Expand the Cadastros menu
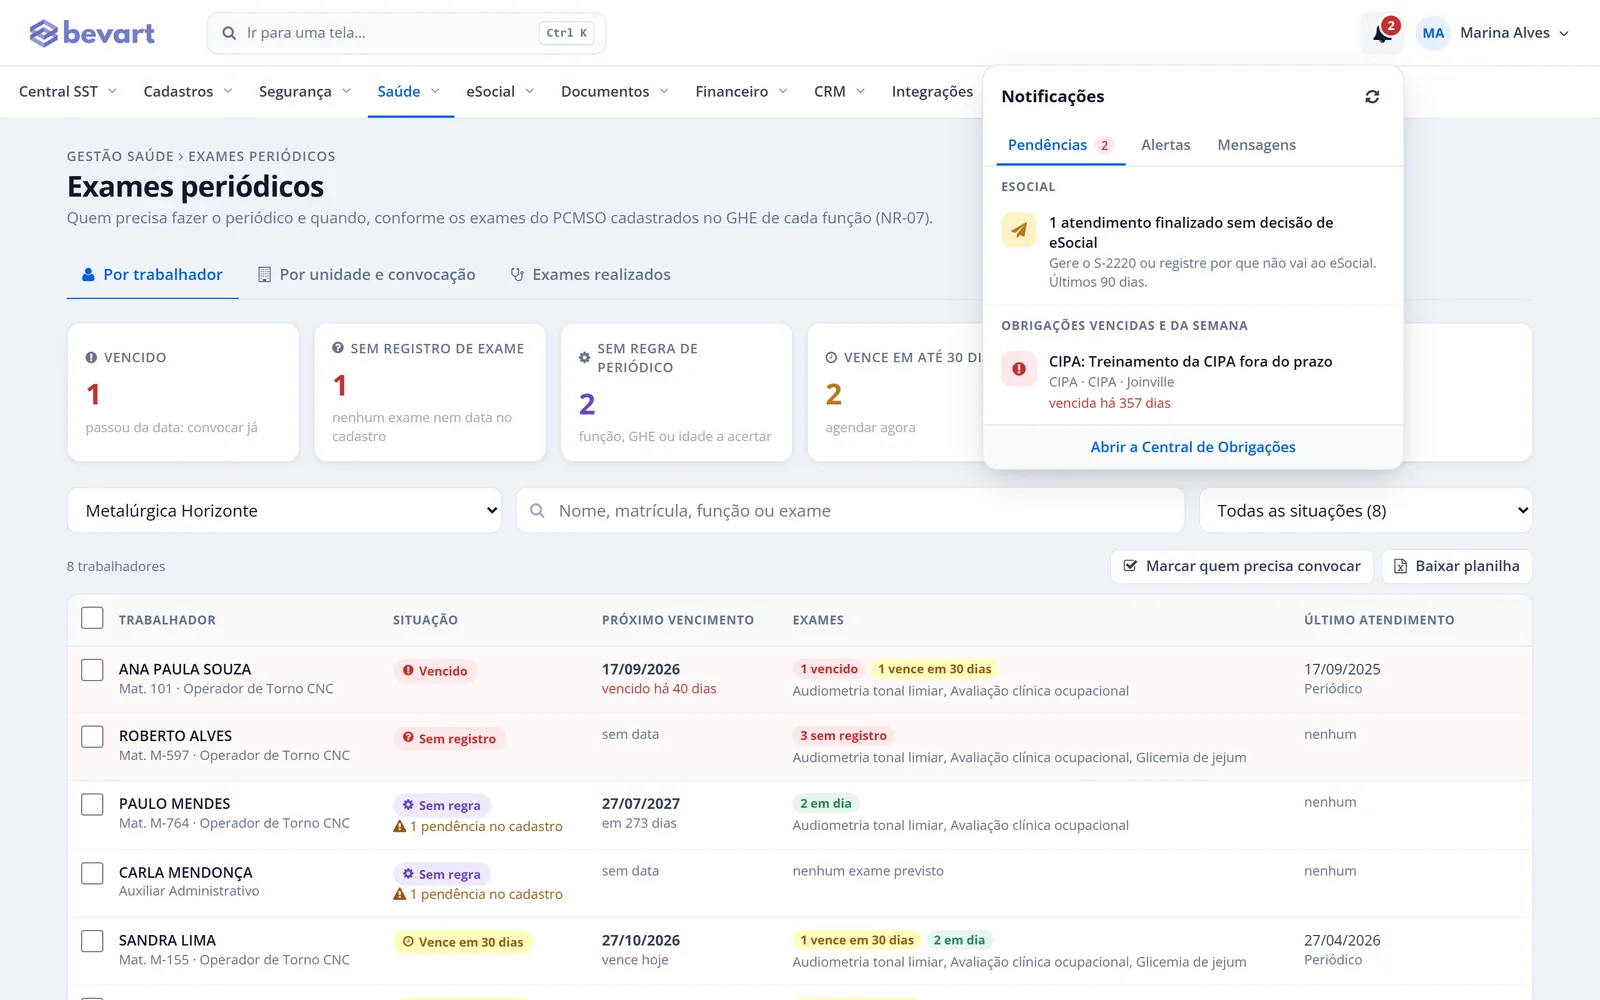This screenshot has height=1000, width=1600. click(188, 91)
